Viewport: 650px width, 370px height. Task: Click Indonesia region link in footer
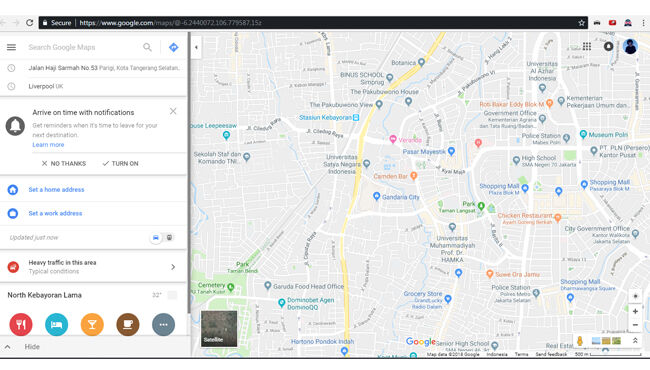point(497,354)
